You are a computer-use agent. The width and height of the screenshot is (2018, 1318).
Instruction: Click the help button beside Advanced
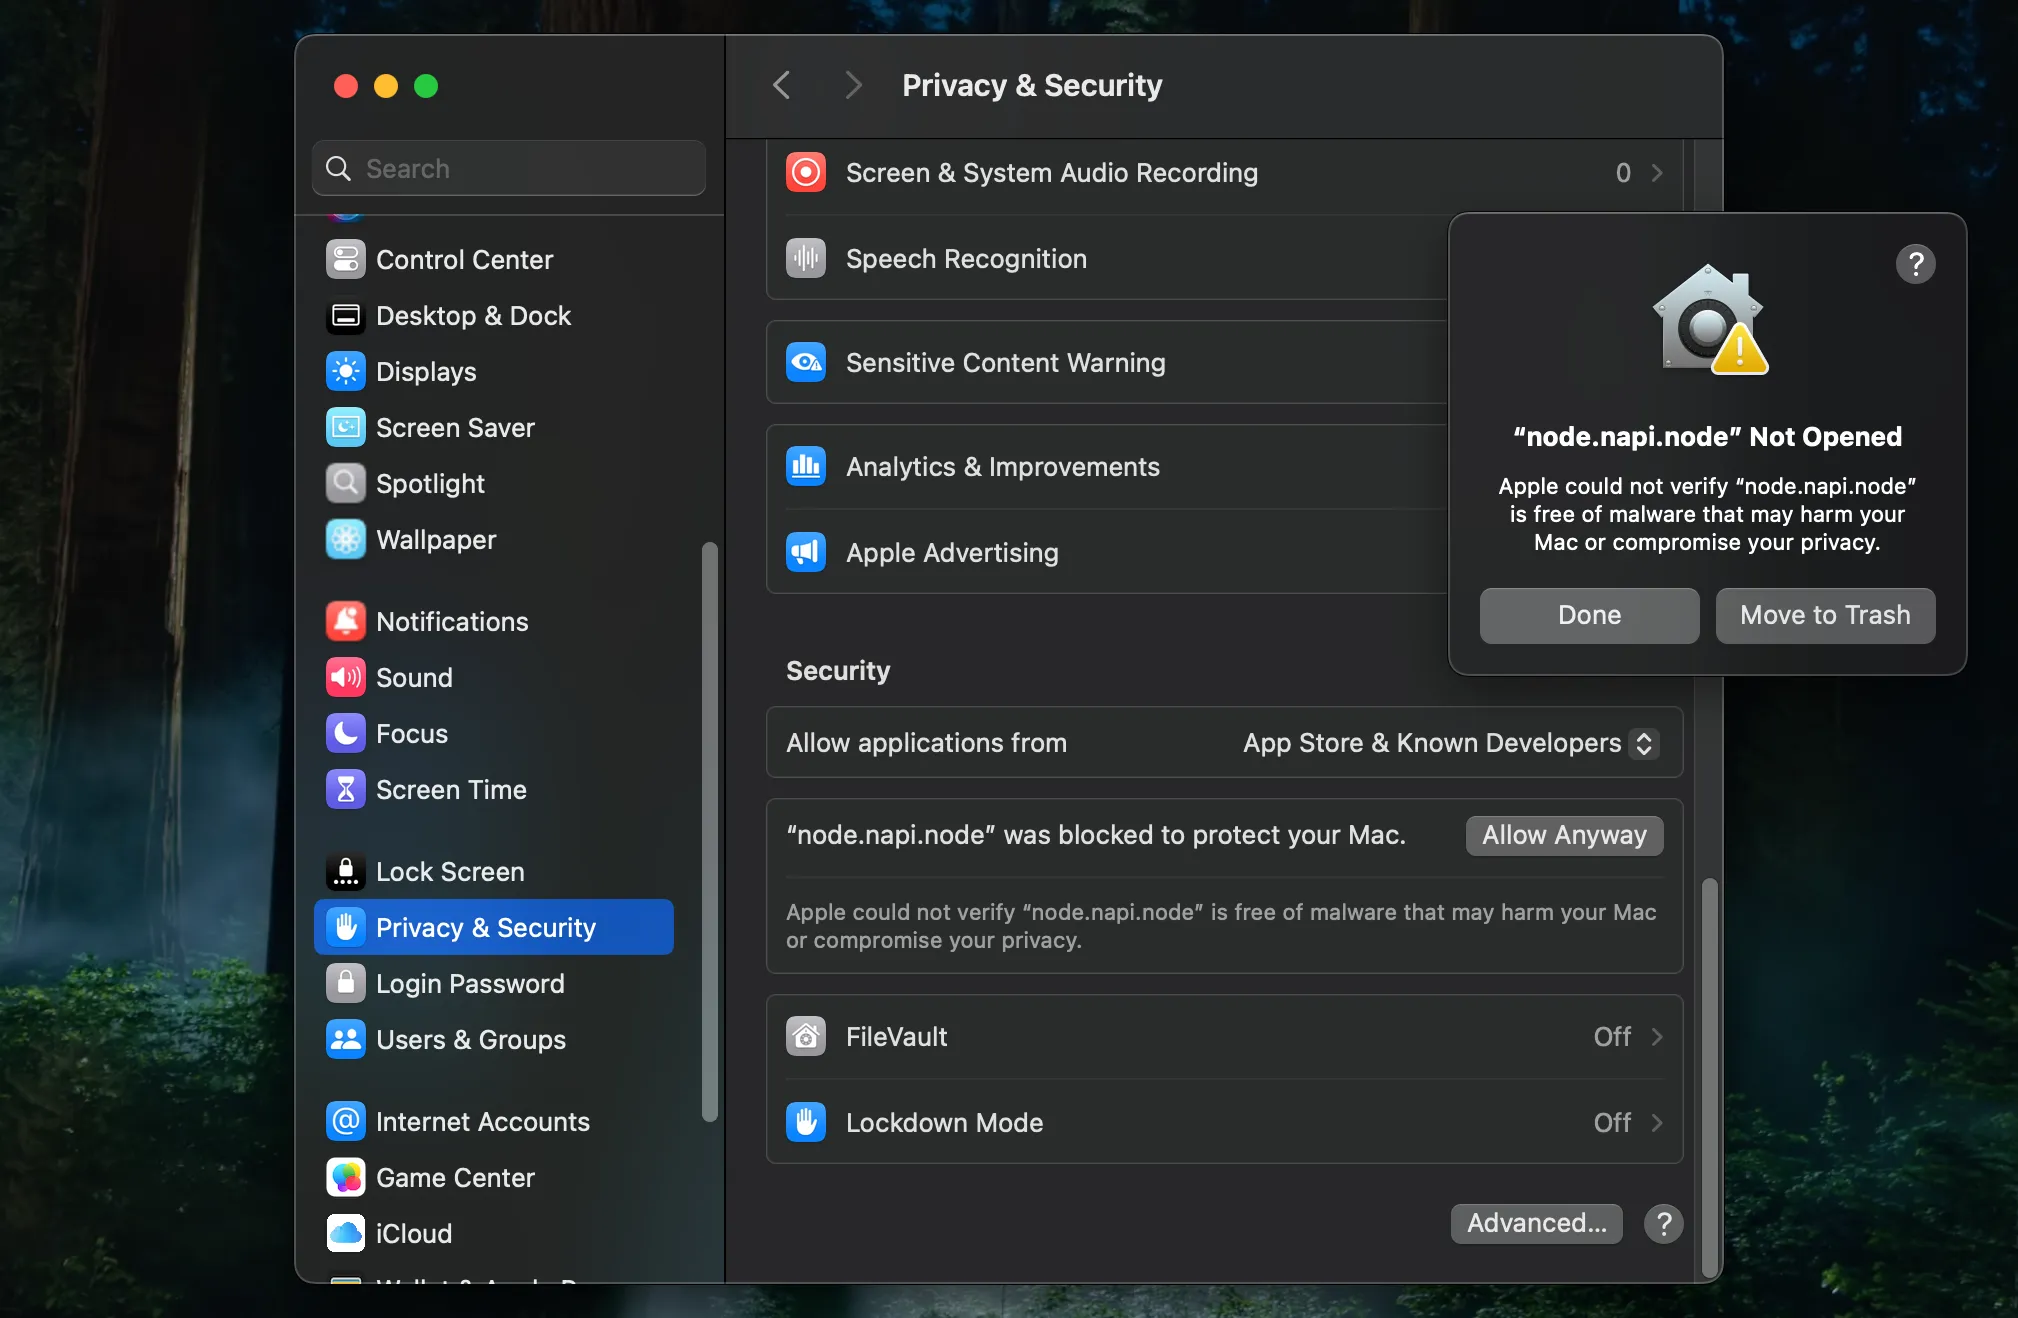point(1664,1223)
